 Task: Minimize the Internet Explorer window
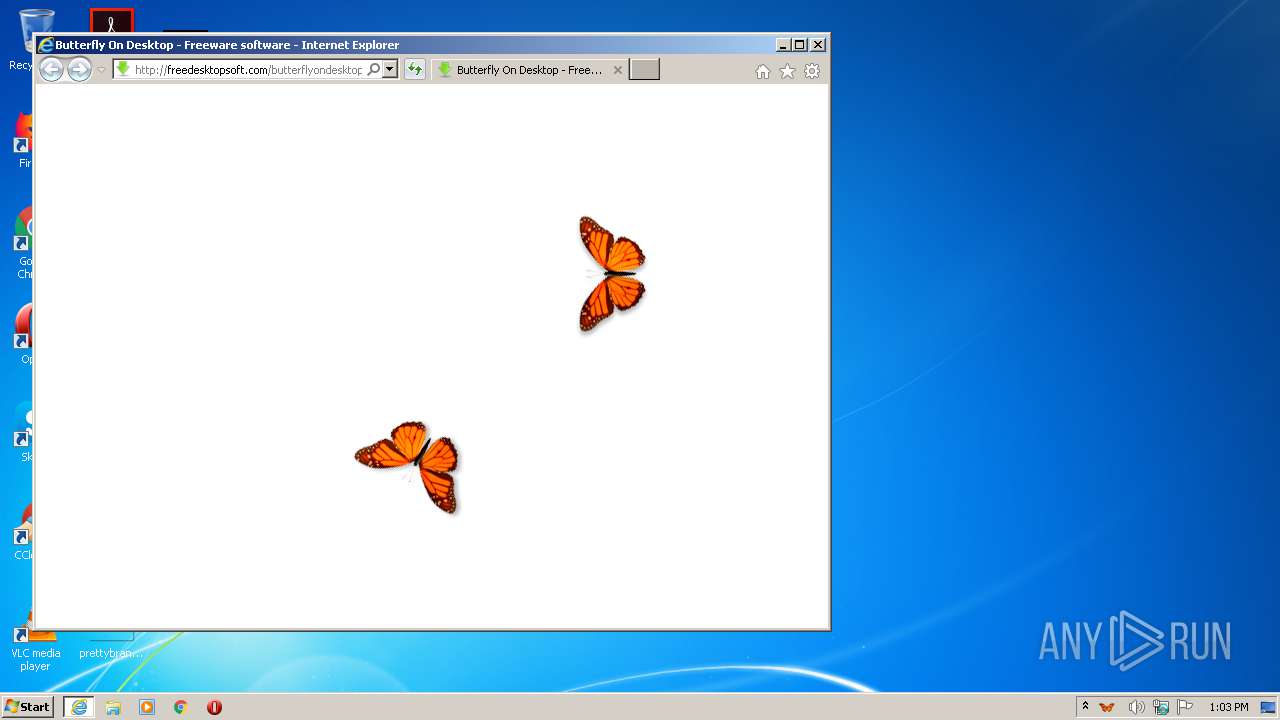click(x=783, y=45)
